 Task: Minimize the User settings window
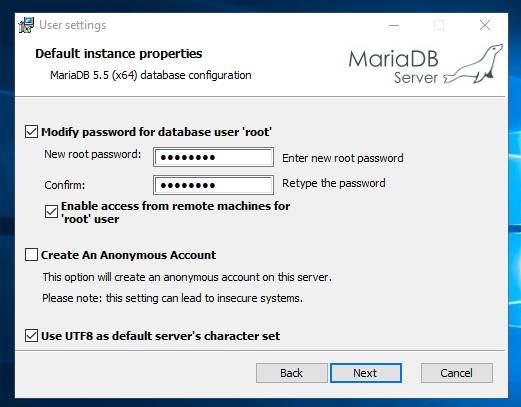pos(394,25)
